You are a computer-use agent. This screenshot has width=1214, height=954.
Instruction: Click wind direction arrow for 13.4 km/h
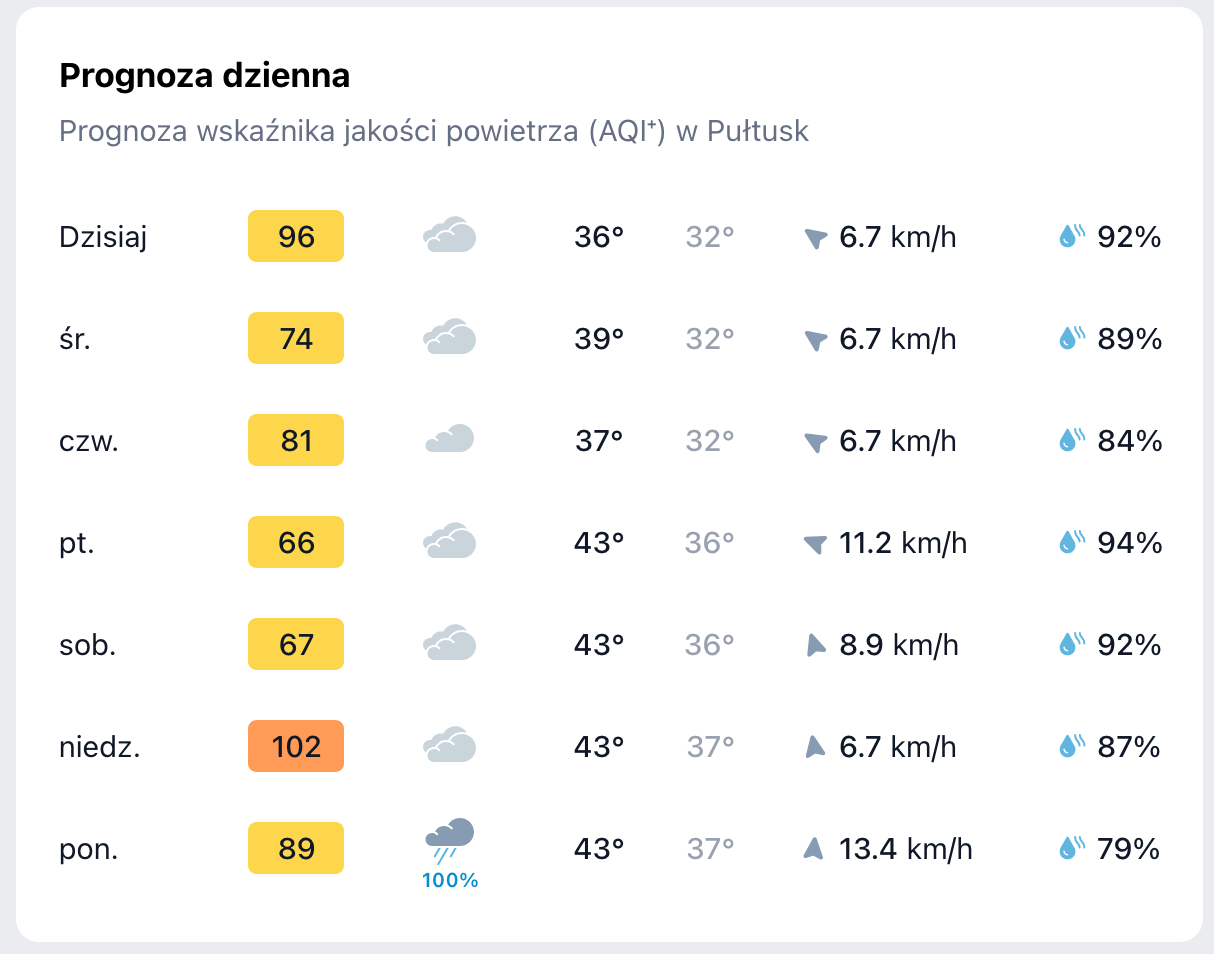813,849
